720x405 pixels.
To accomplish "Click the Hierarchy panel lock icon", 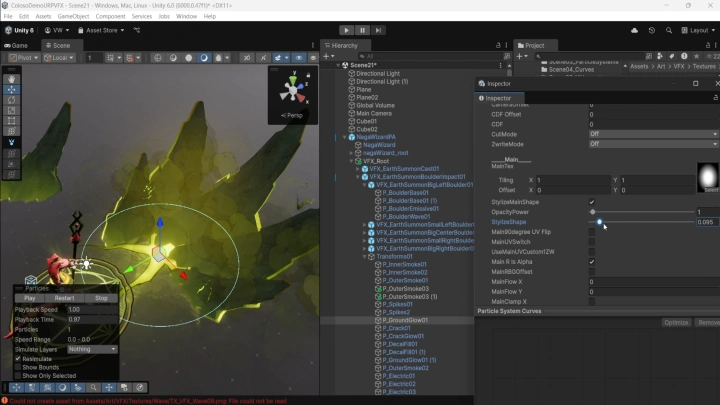I will [x=498, y=45].
